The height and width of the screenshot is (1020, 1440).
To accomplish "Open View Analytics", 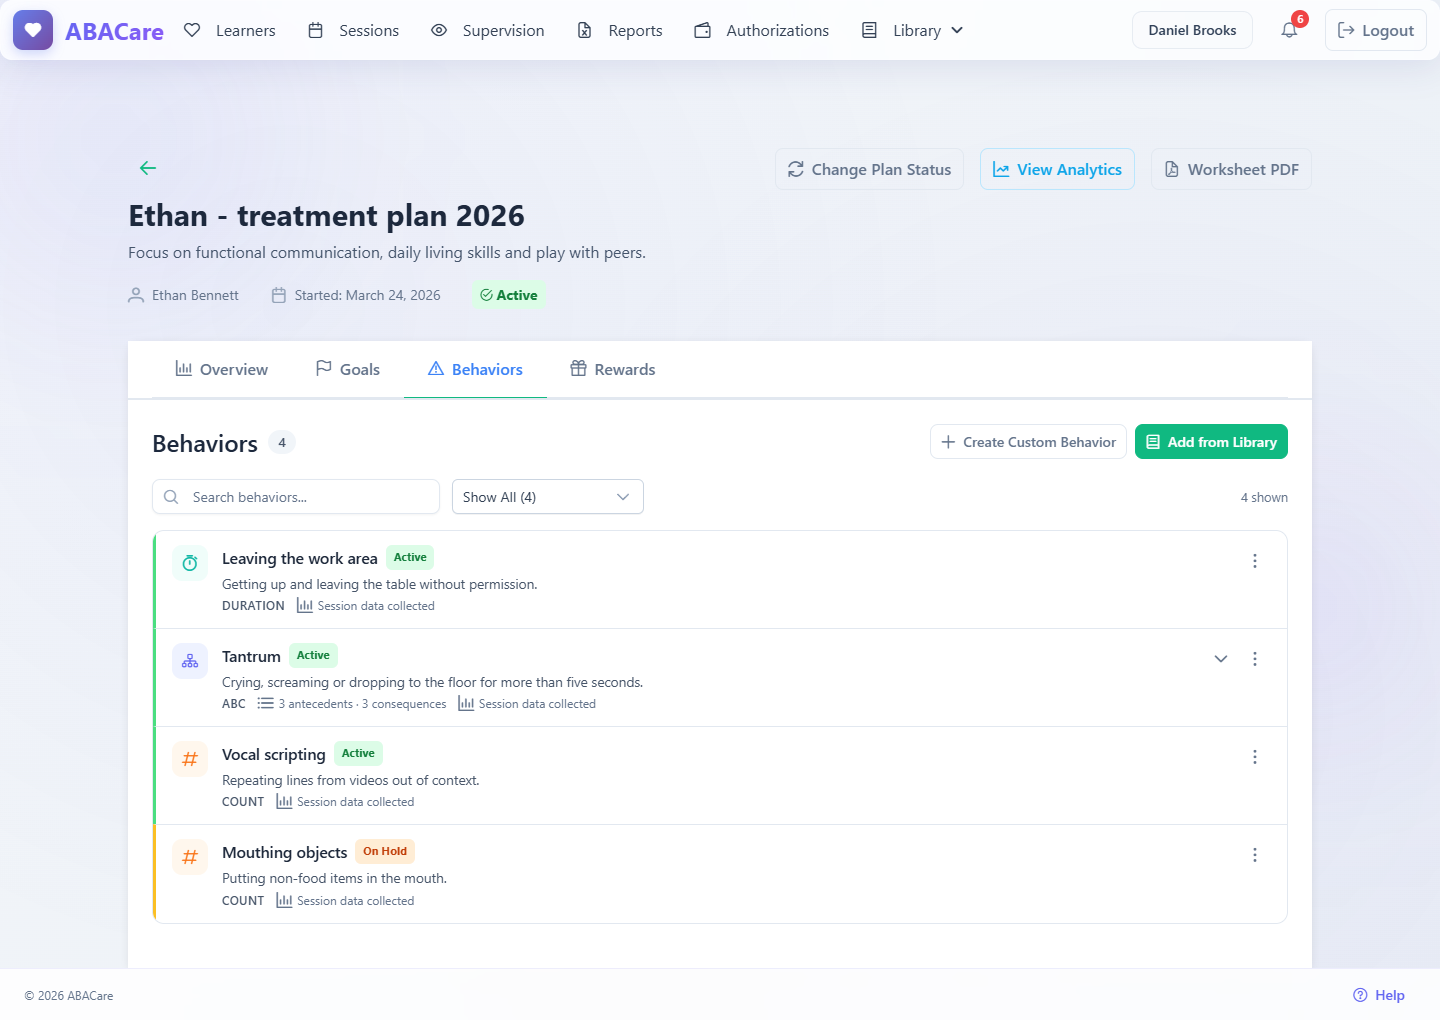I will pos(1057,169).
